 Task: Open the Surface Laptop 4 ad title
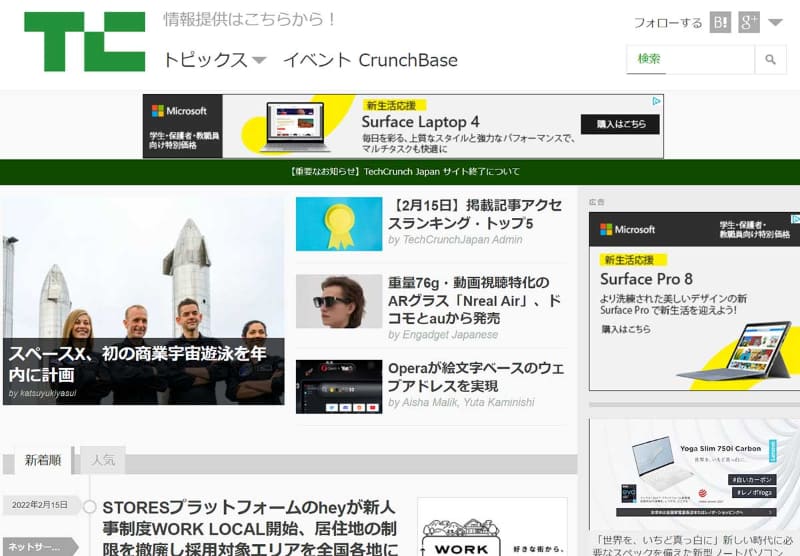click(420, 122)
